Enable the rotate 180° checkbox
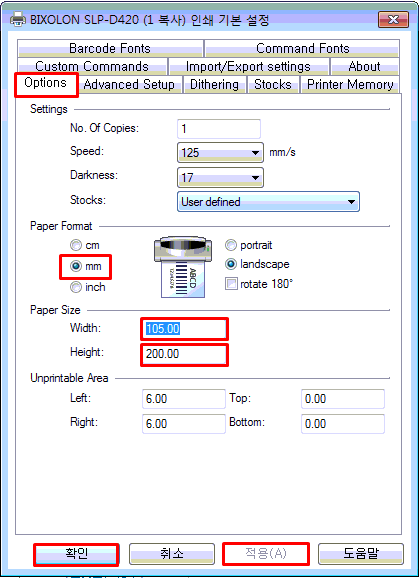The image size is (420, 578). coord(231,284)
